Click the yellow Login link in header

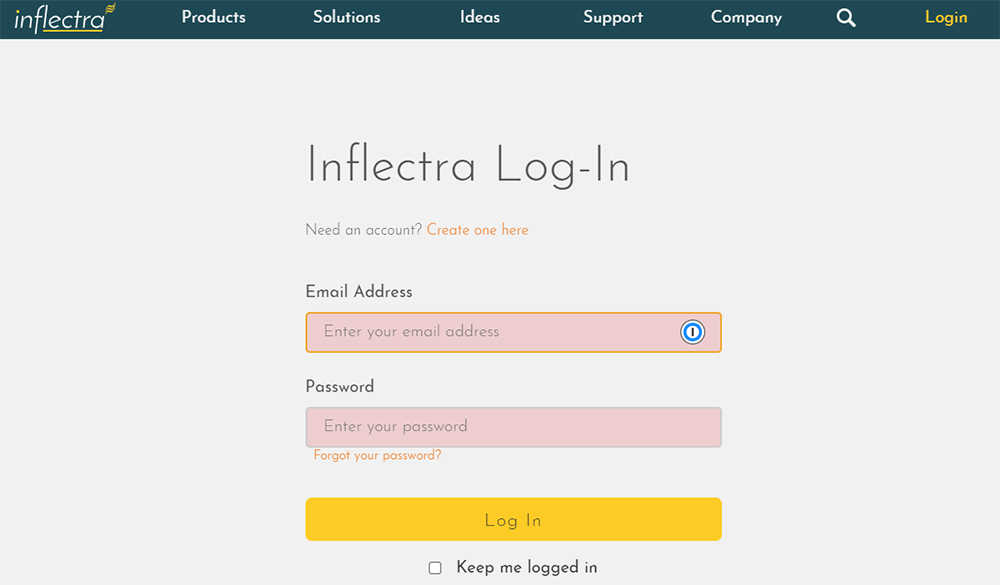coord(946,17)
